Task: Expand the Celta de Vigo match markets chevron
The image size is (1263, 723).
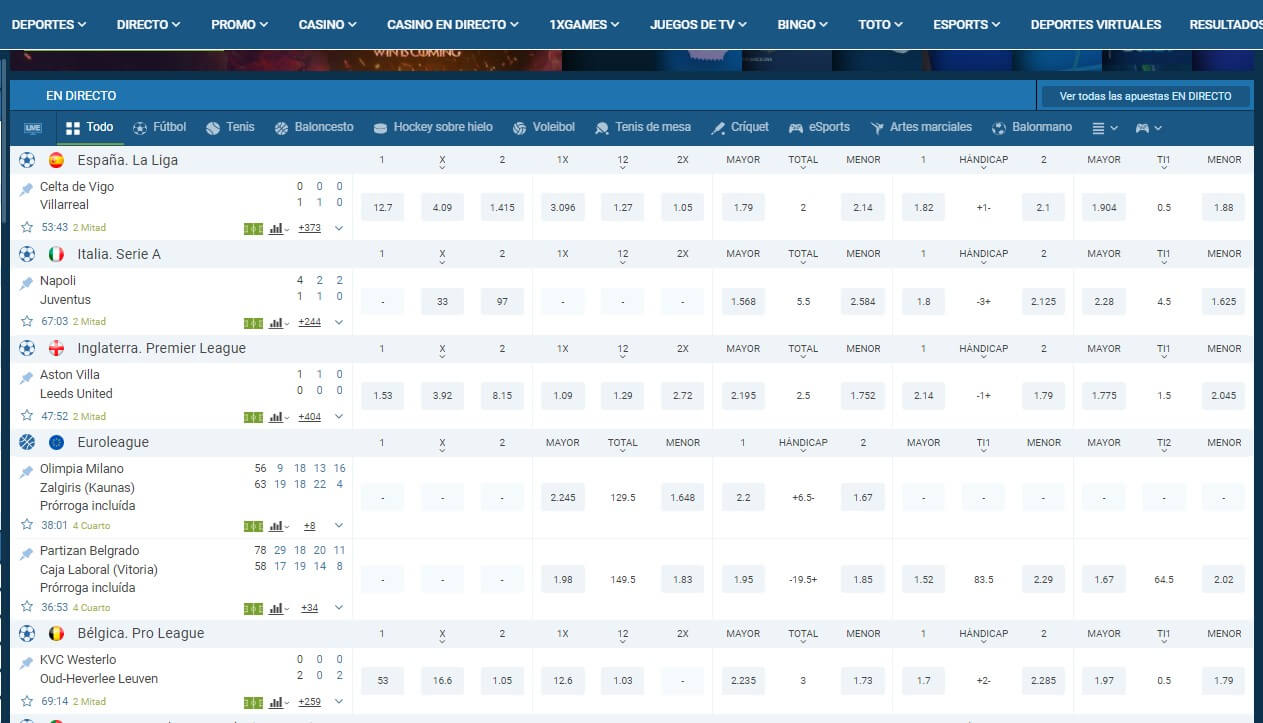Action: [339, 228]
